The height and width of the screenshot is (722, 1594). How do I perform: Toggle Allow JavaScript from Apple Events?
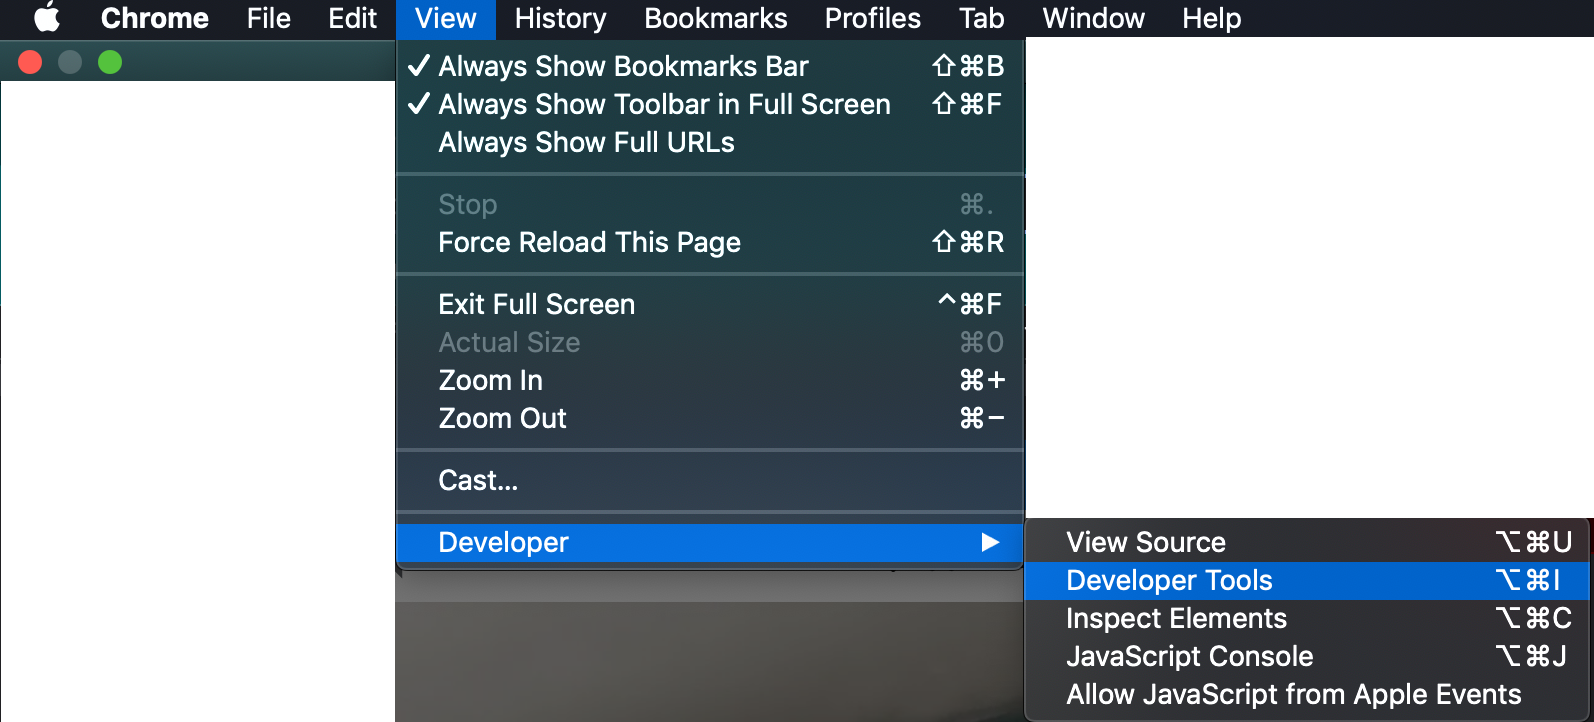click(1308, 694)
